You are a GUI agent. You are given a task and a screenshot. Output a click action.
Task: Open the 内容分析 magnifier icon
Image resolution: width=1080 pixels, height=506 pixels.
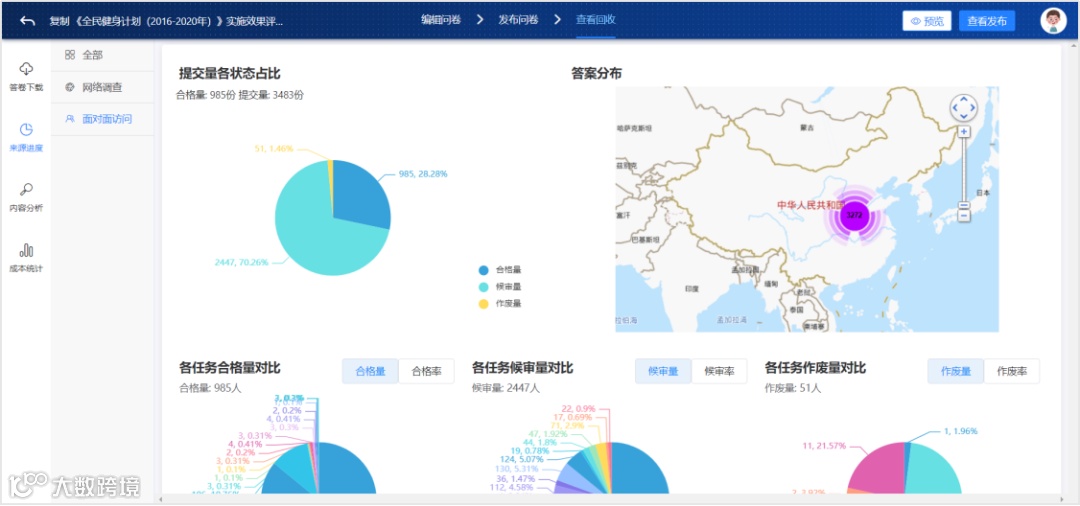[26, 189]
